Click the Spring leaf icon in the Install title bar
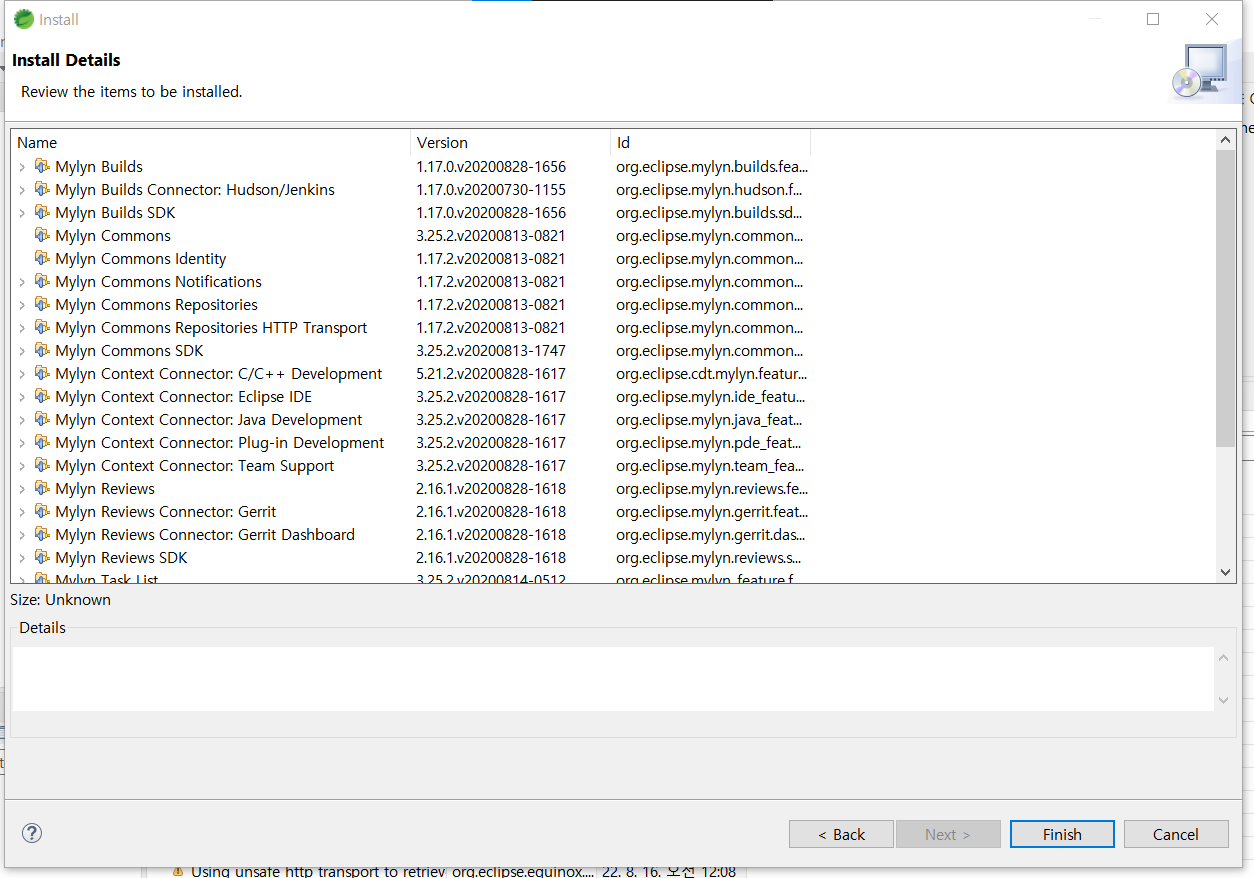 pyautogui.click(x=23, y=19)
